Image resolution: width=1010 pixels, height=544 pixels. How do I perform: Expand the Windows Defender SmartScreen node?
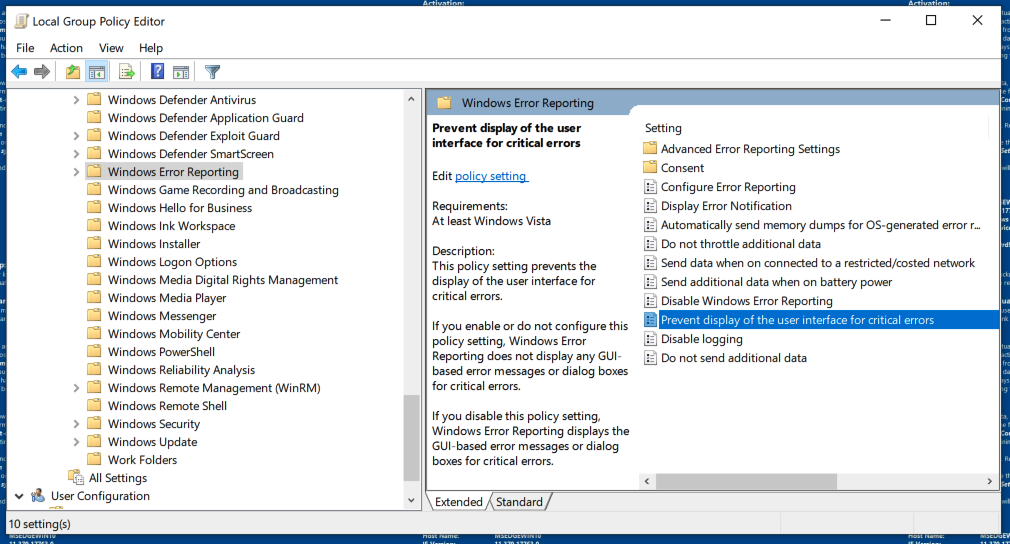(76, 154)
